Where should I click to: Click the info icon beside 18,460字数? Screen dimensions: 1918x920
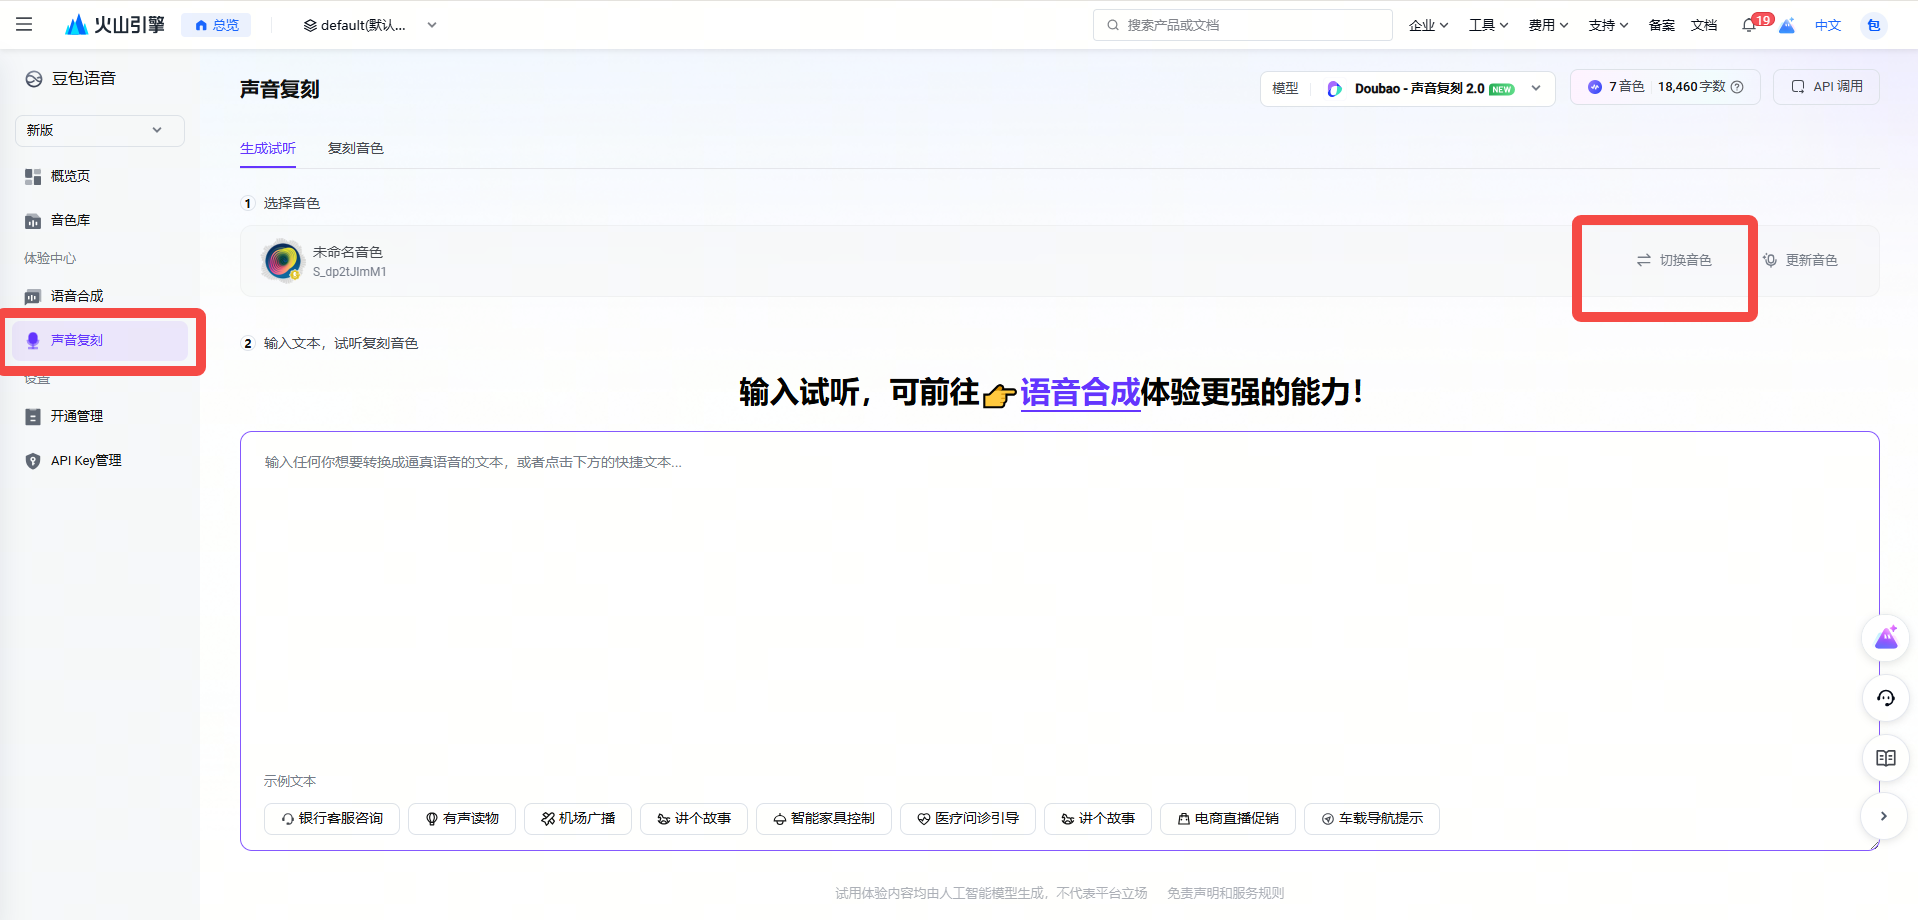point(1737,87)
